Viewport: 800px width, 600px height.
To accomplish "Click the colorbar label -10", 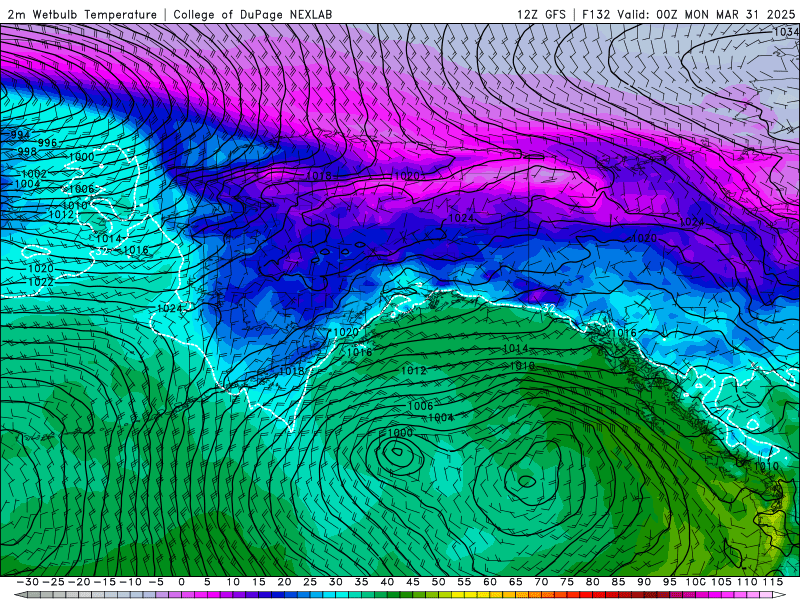I will 130,582.
